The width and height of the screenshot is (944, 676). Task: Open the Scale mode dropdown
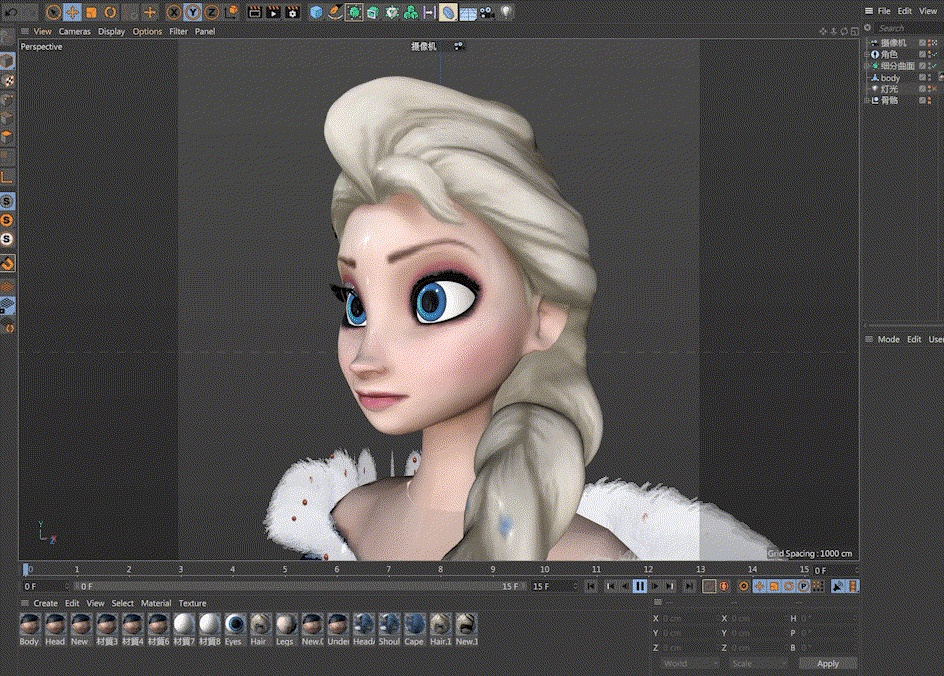pyautogui.click(x=757, y=663)
